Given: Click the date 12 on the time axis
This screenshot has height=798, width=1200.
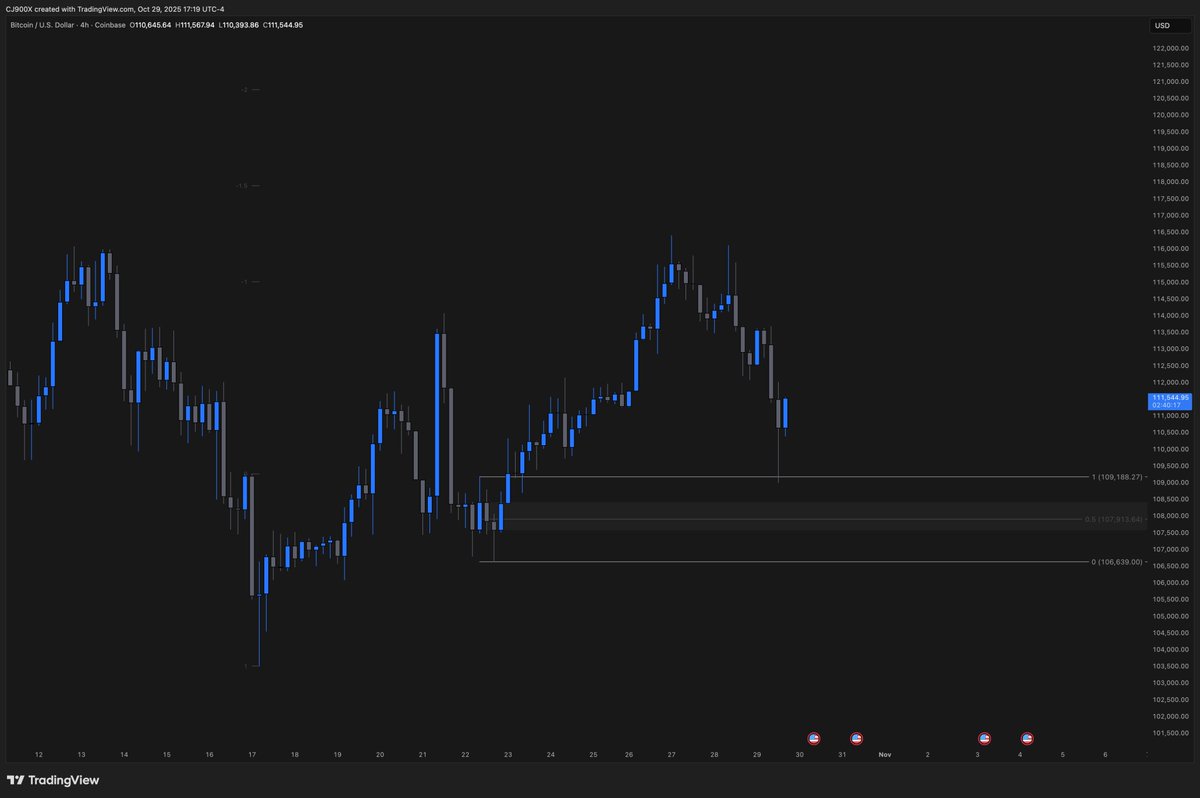Looking at the screenshot, I should (38, 754).
